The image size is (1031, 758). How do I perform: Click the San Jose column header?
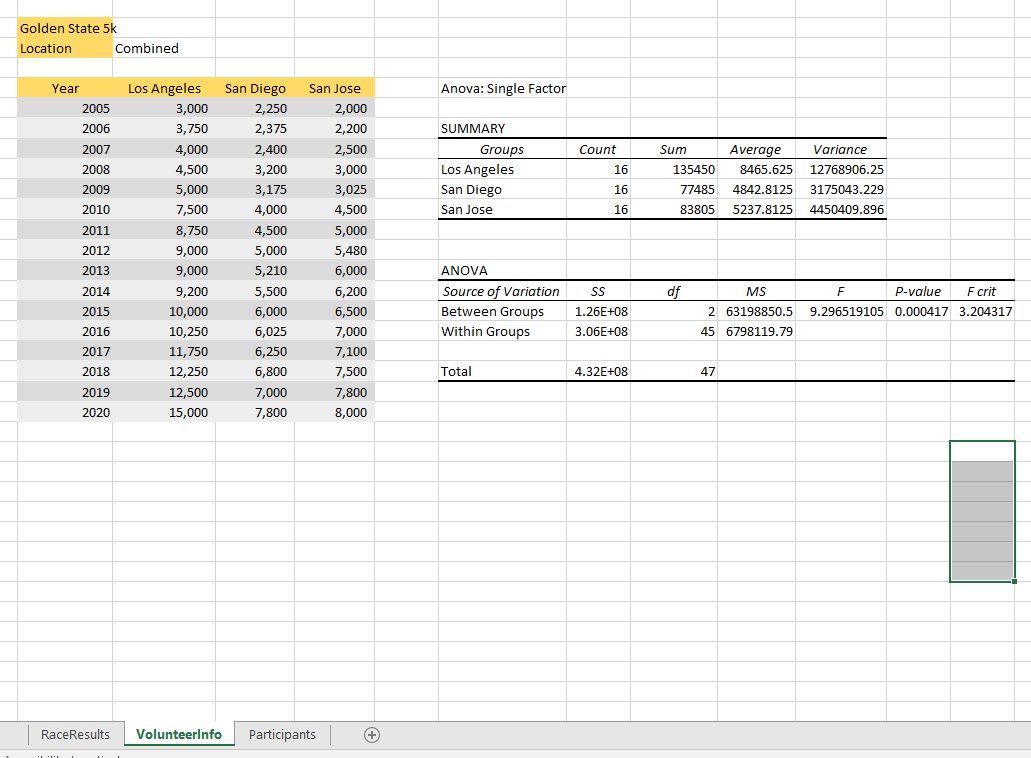[334, 88]
